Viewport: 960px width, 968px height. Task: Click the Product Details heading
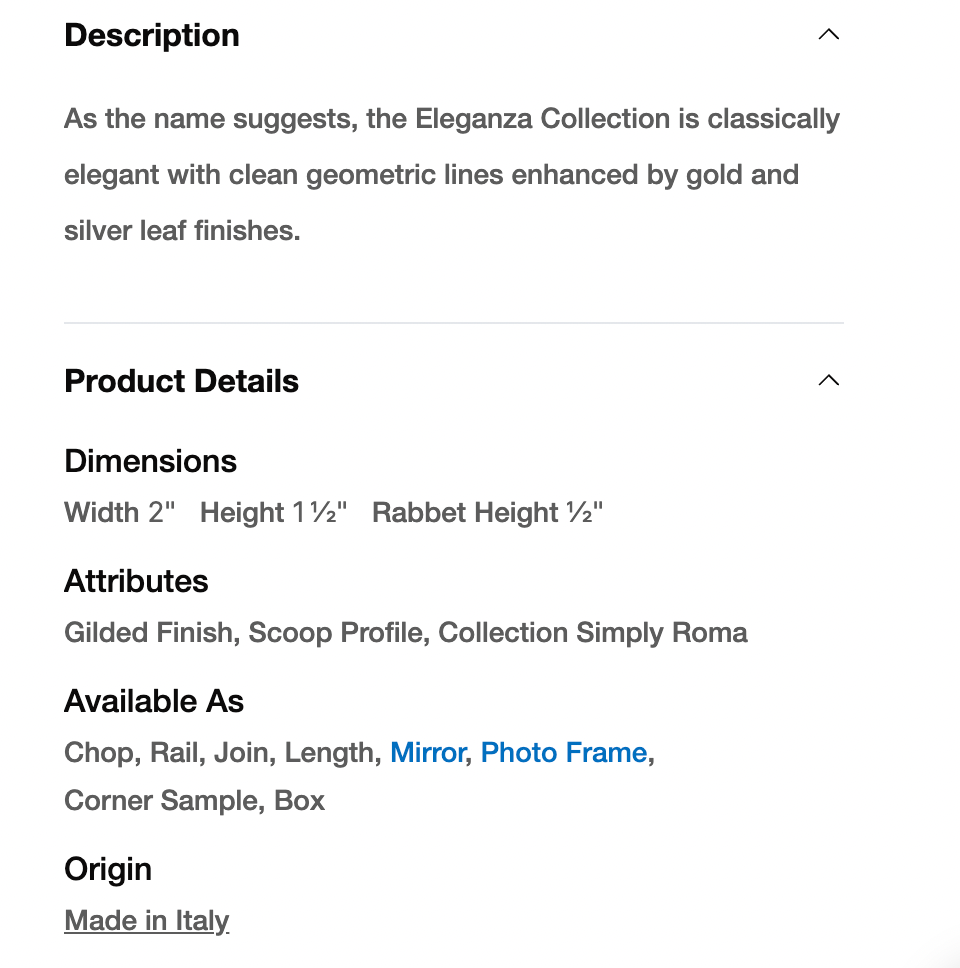[181, 381]
